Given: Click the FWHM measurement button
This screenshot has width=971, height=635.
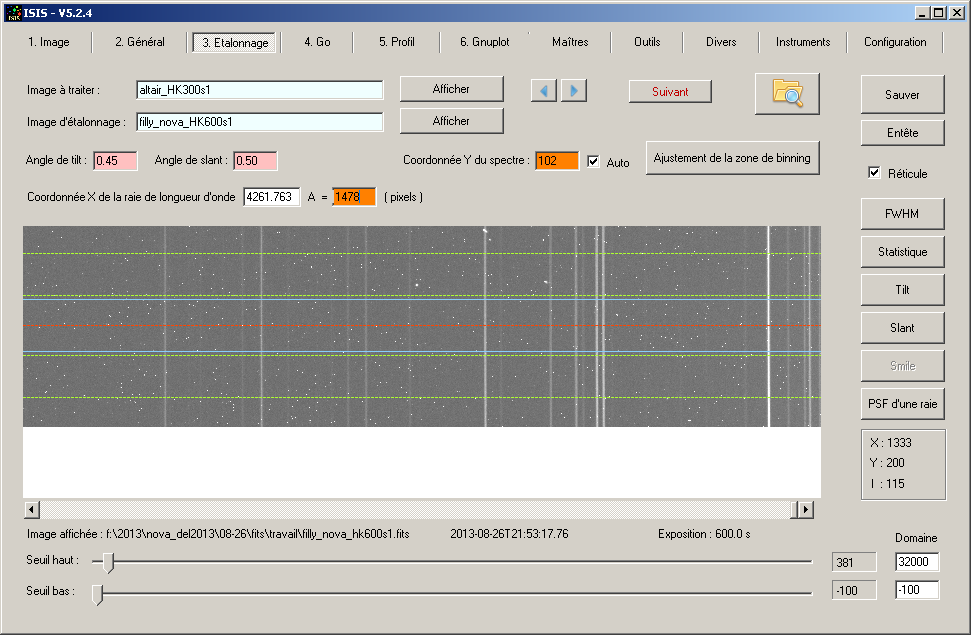Looking at the screenshot, I should coord(902,214).
